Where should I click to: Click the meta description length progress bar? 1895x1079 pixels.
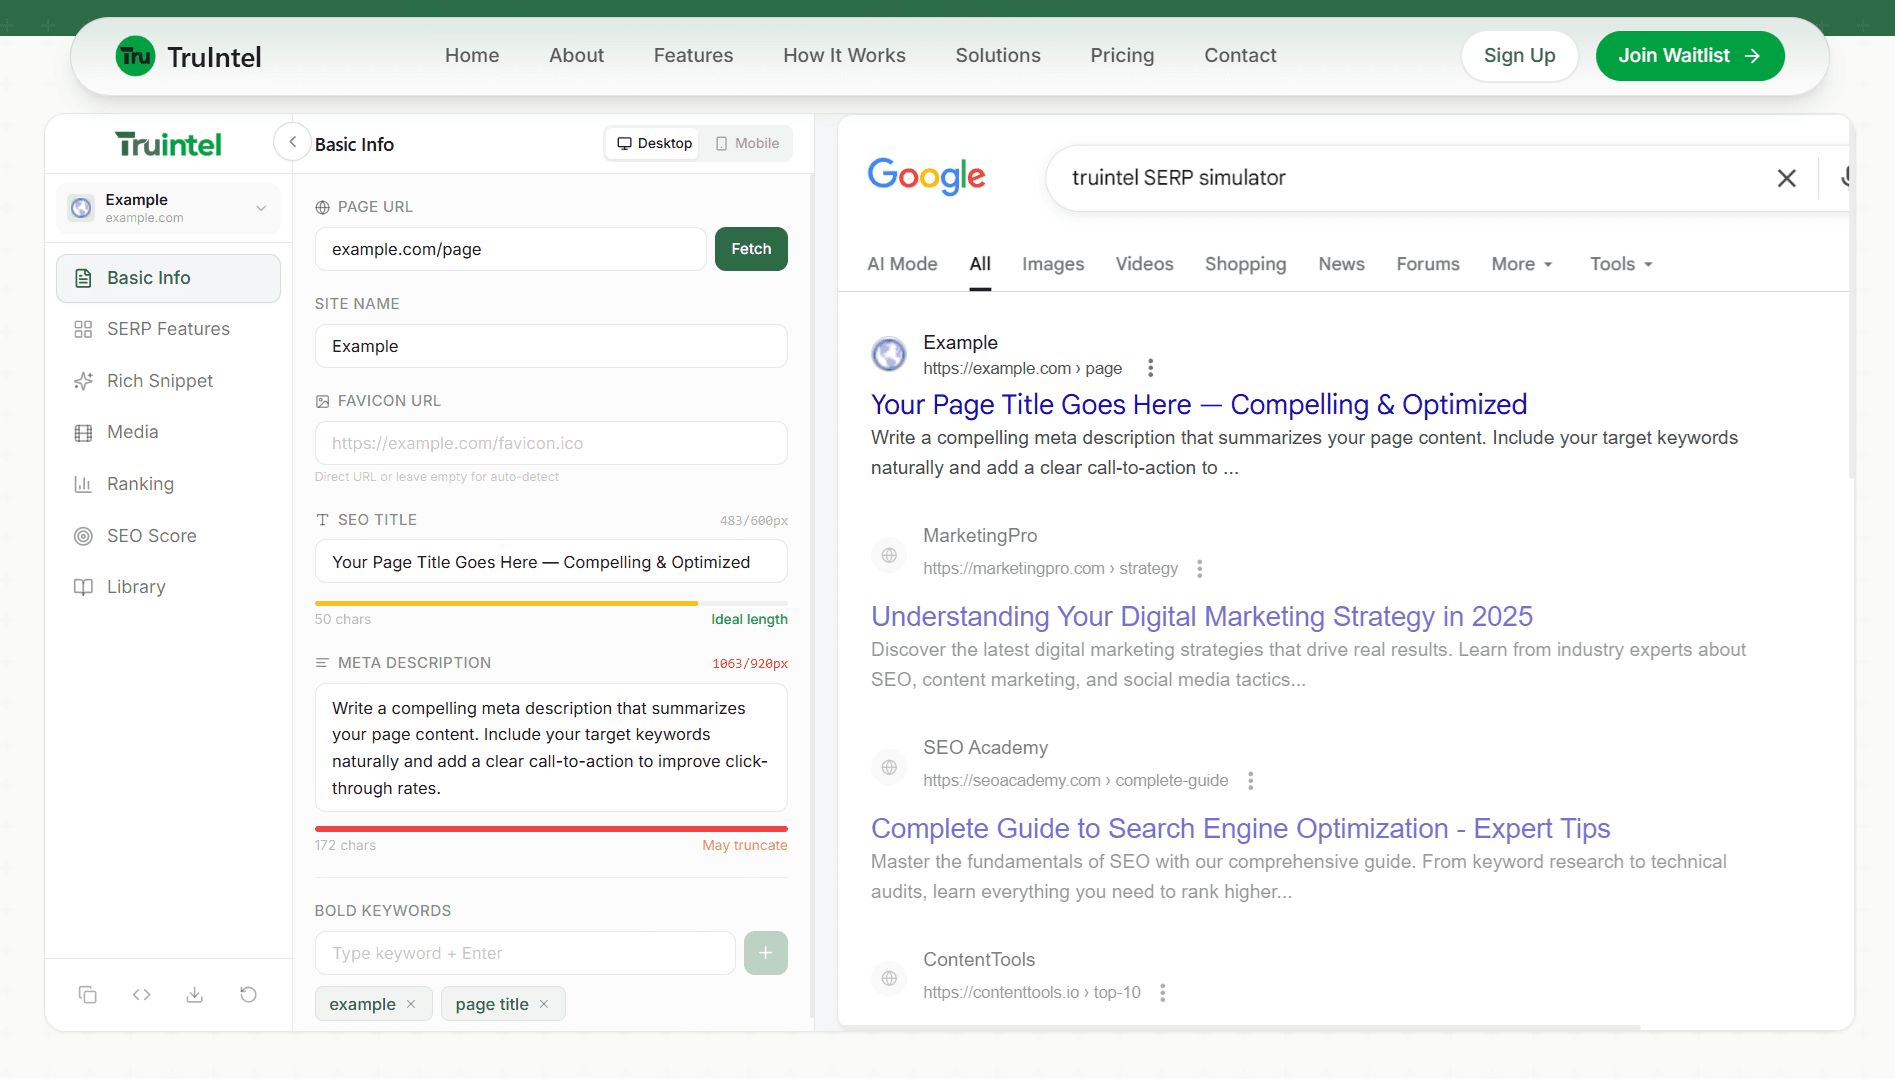coord(551,829)
